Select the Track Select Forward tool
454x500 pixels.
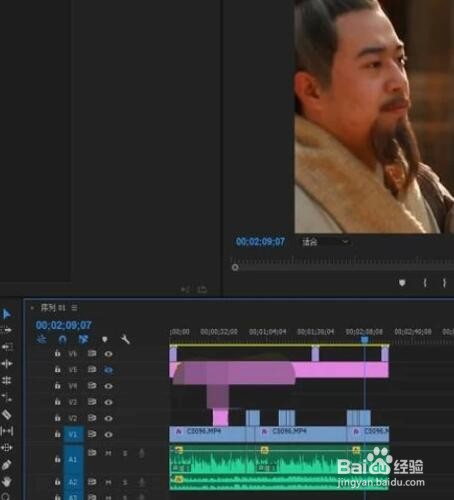point(6,330)
